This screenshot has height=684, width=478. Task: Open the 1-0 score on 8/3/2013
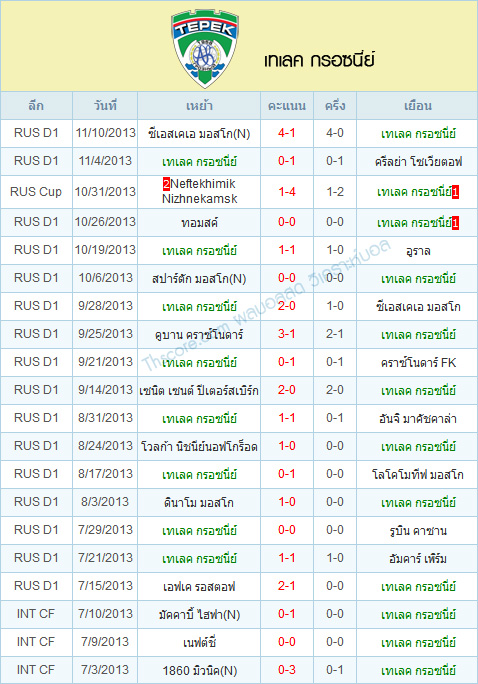(287, 502)
